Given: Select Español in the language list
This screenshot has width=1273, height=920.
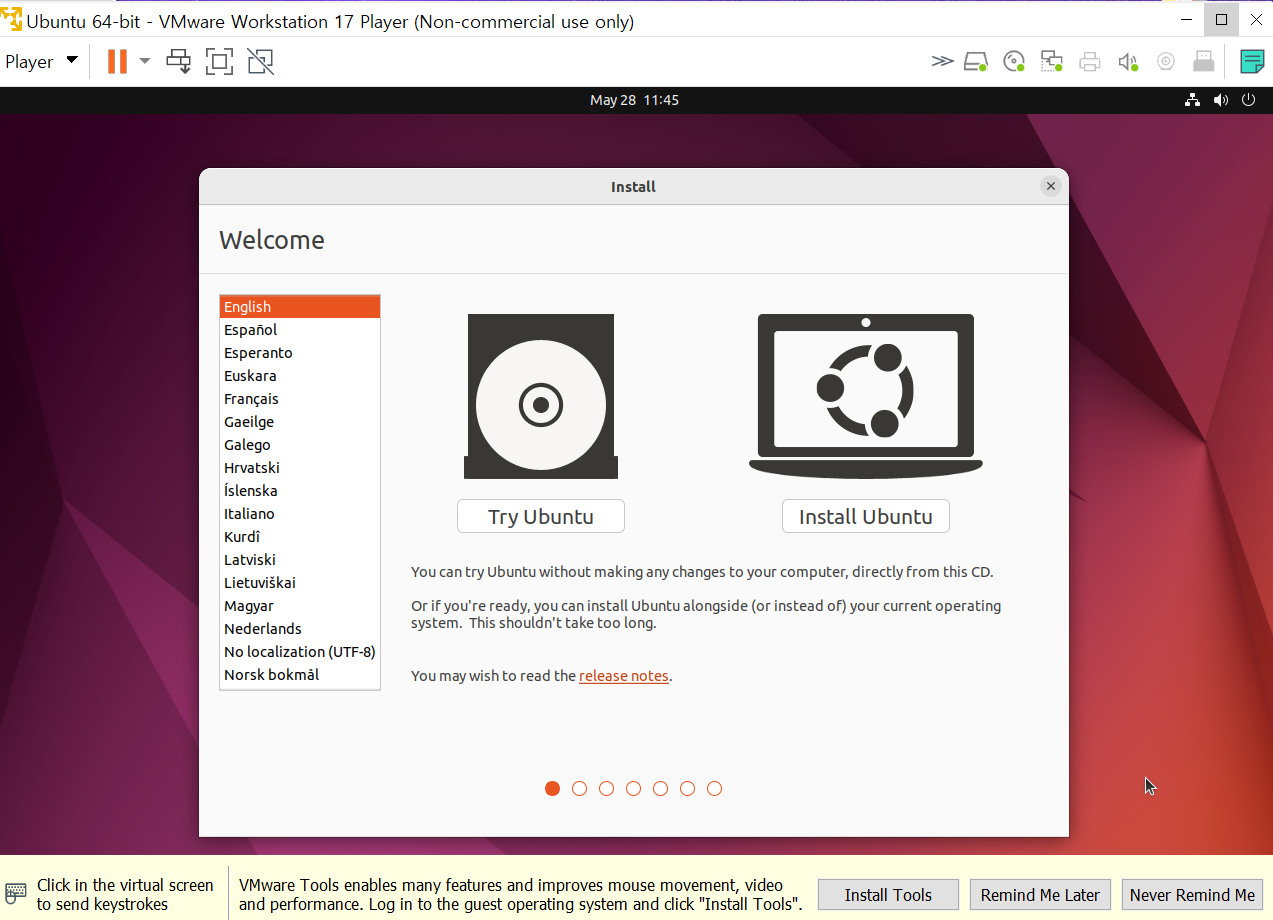Looking at the screenshot, I should click(300, 330).
